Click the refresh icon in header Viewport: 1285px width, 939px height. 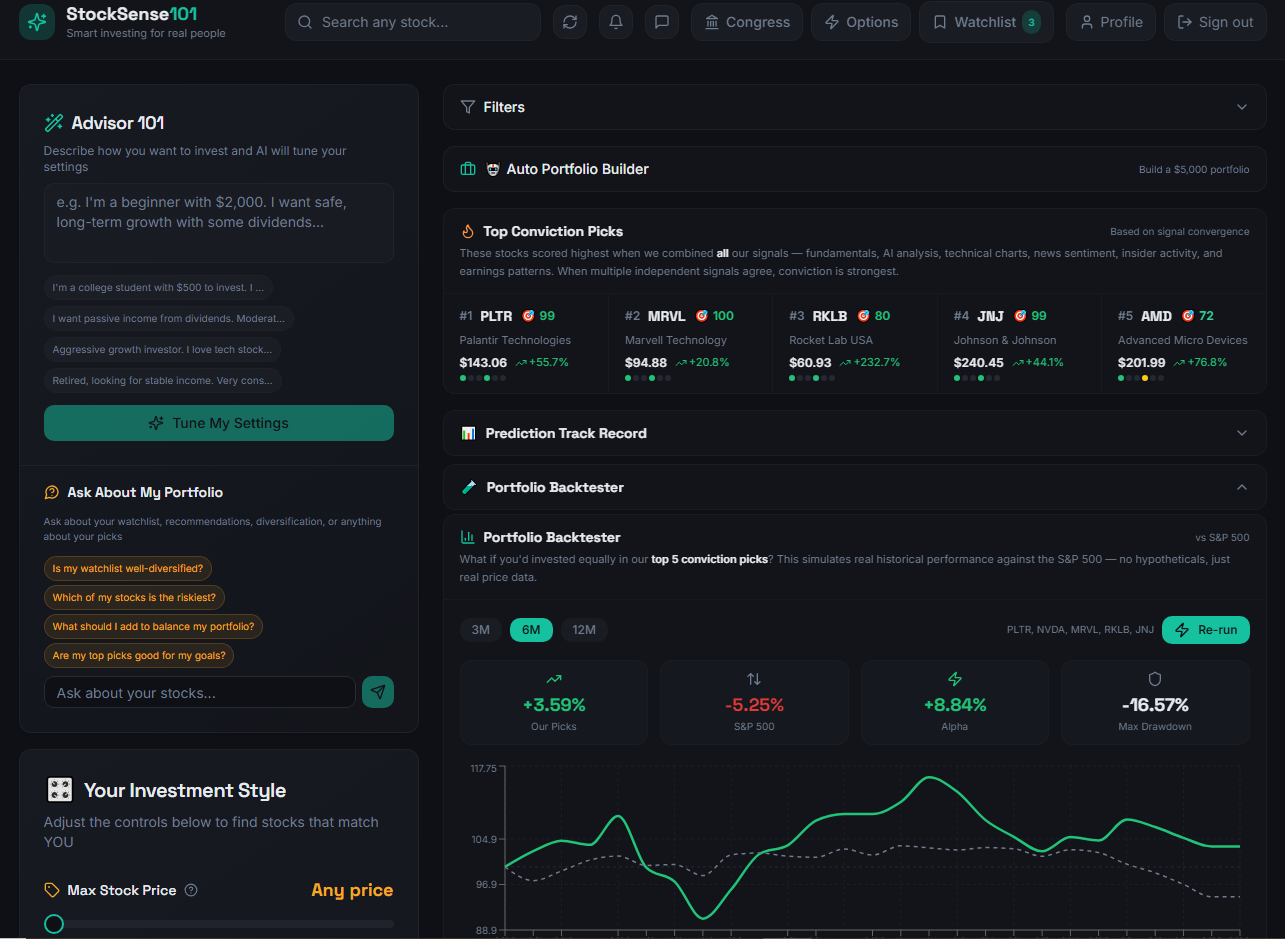570,22
